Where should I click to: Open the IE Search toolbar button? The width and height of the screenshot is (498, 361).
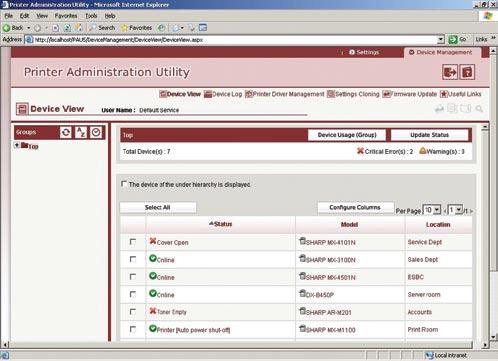coord(102,28)
